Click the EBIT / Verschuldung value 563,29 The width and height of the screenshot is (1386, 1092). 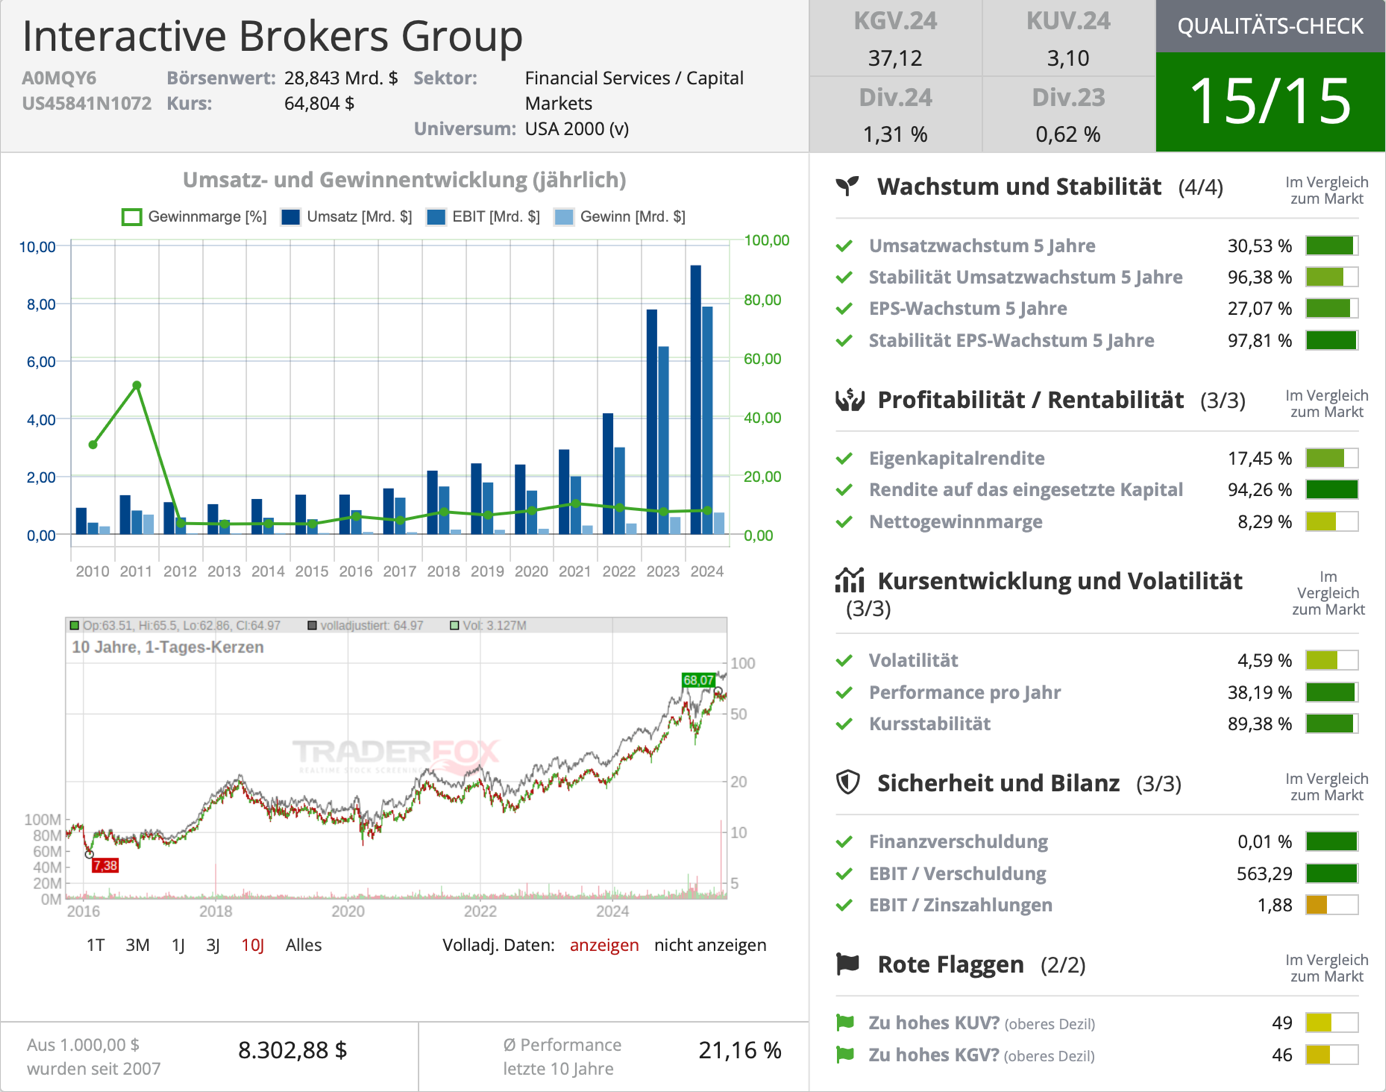[1264, 874]
